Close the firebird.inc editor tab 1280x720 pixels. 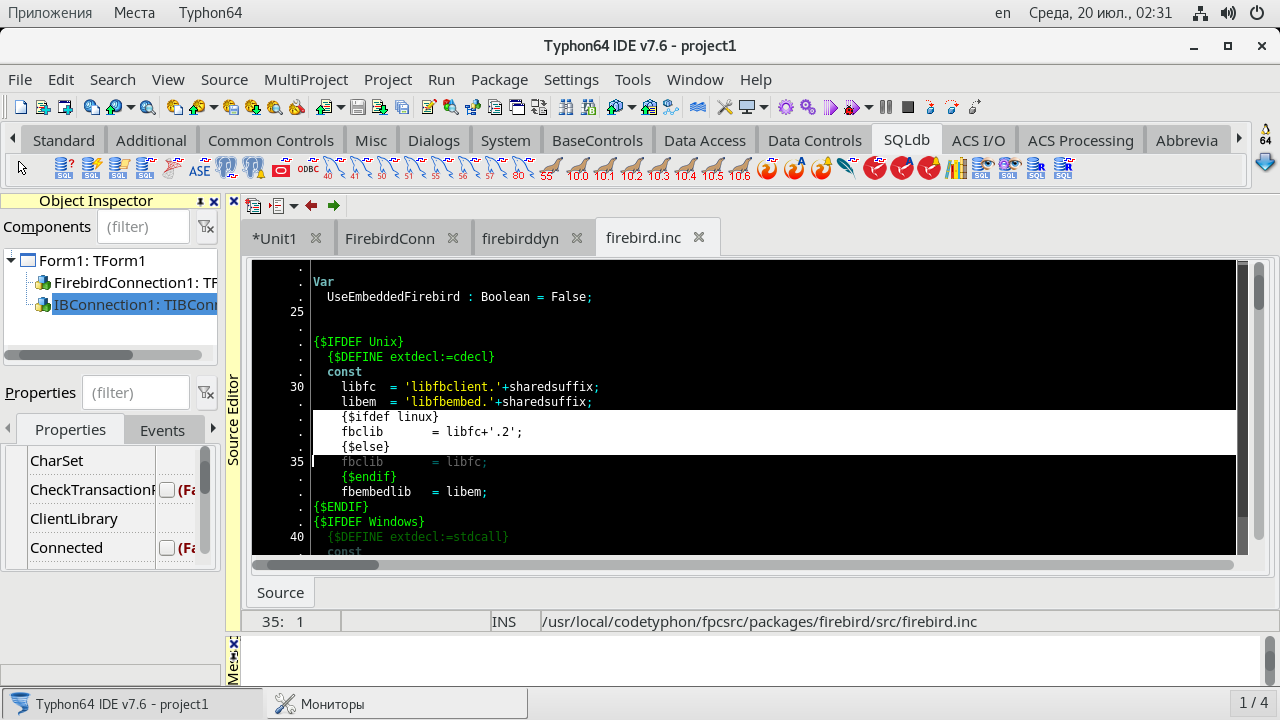699,237
